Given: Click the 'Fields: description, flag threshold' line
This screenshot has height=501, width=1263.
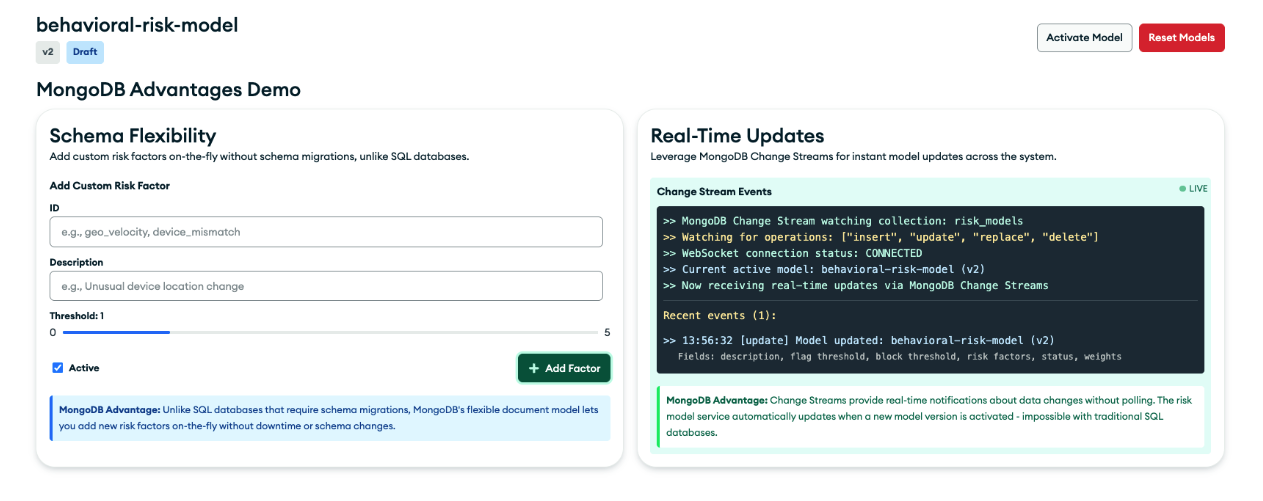Looking at the screenshot, I should (x=899, y=356).
